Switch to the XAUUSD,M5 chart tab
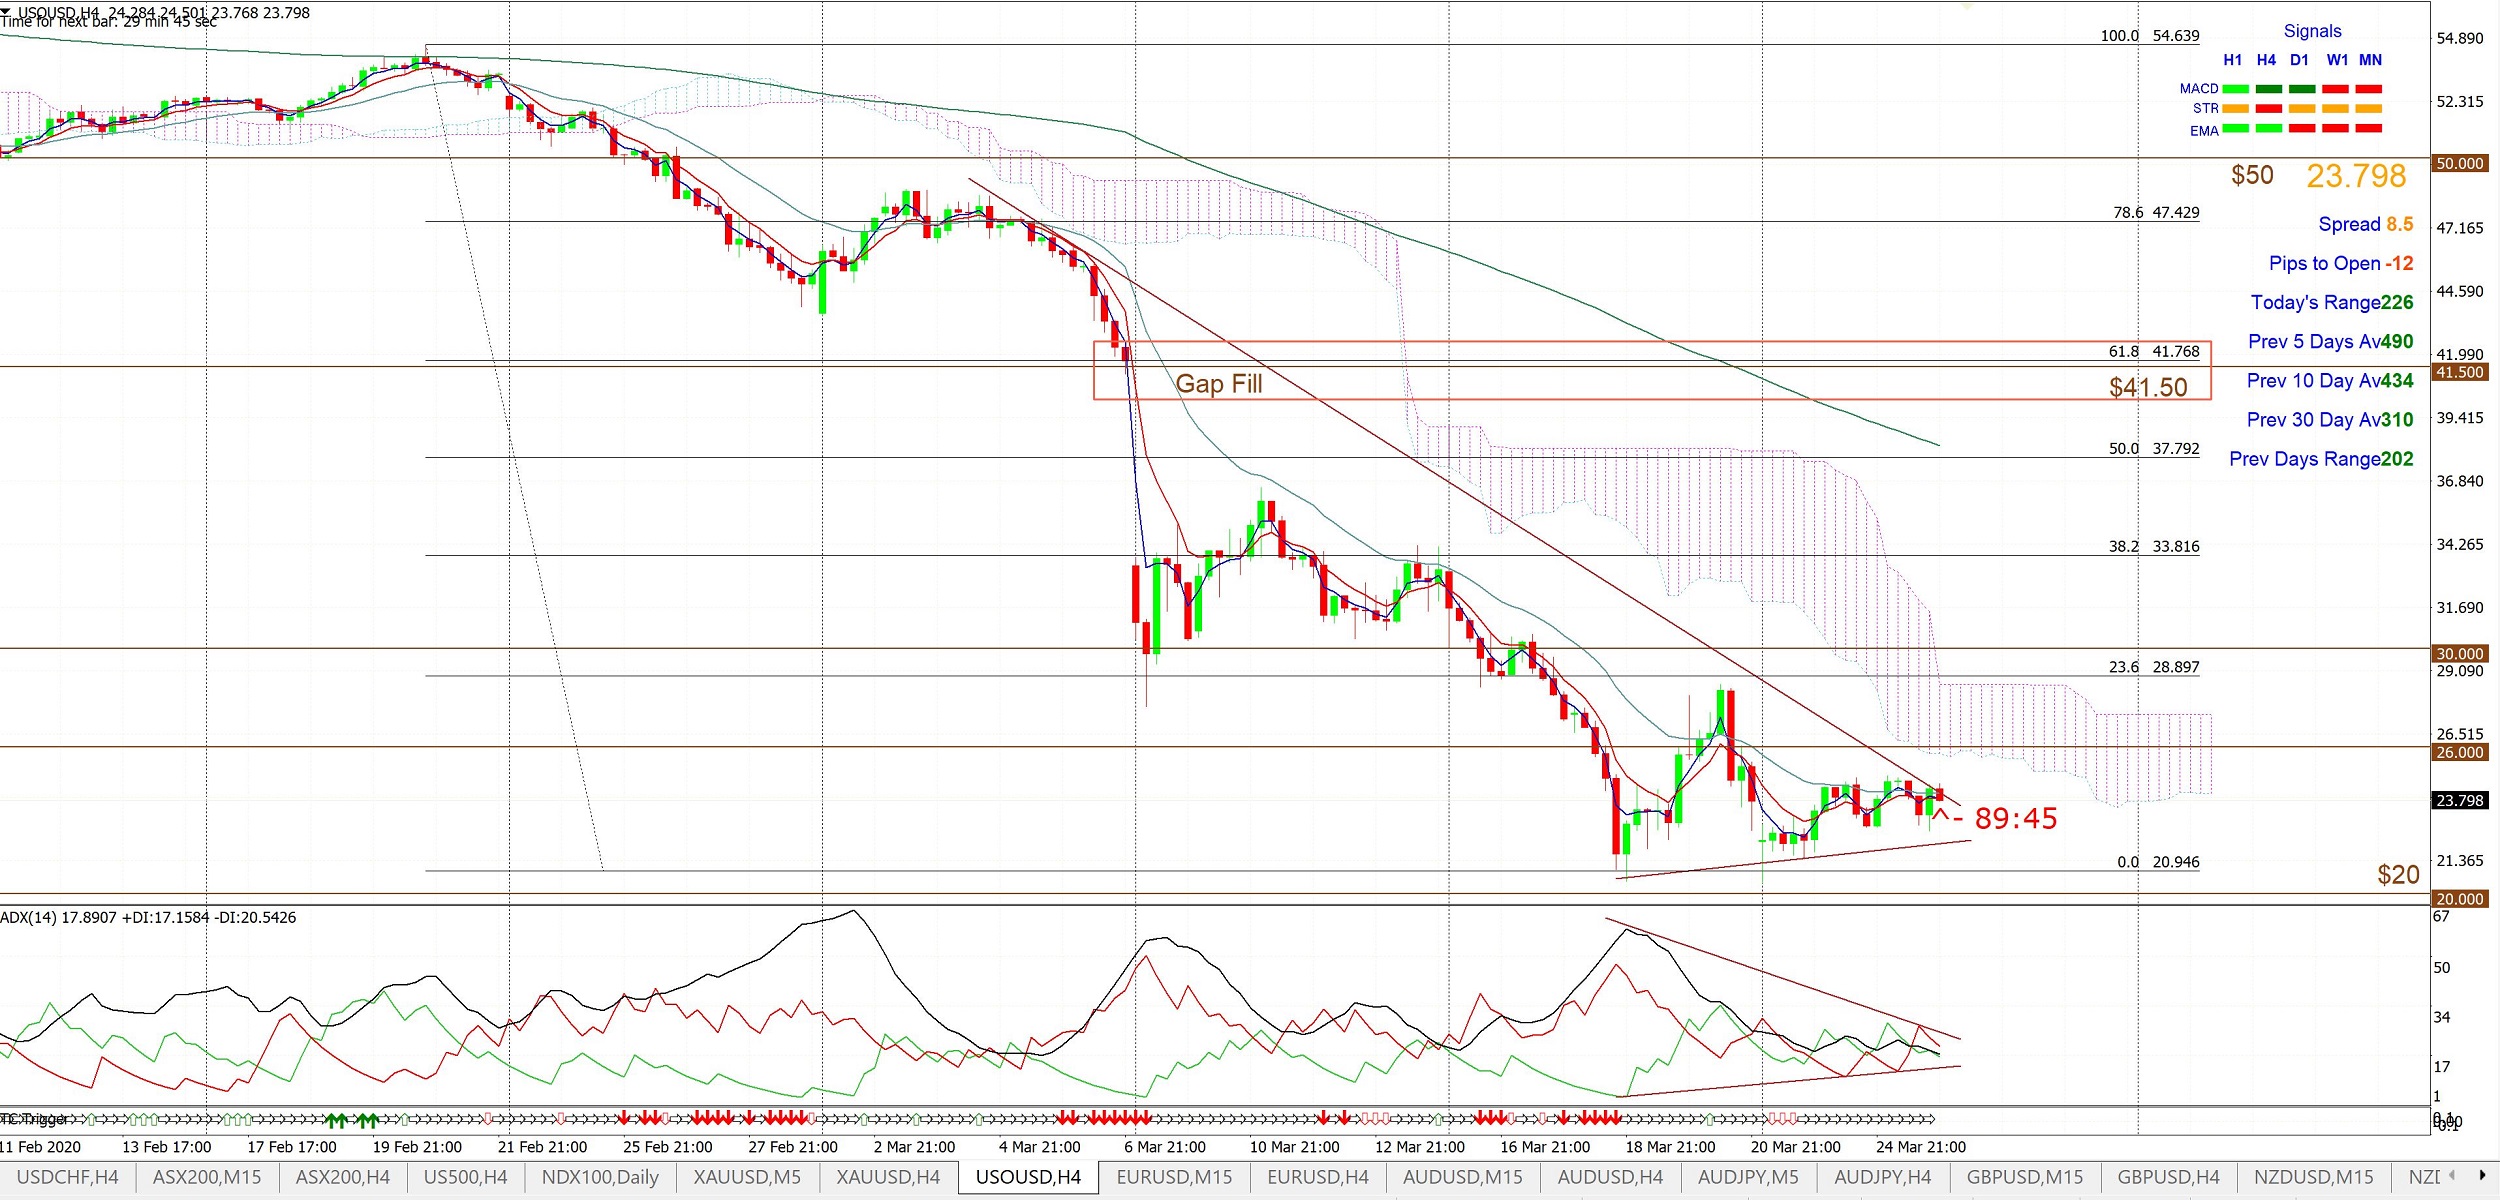The height and width of the screenshot is (1200, 2500). pyautogui.click(x=748, y=1177)
